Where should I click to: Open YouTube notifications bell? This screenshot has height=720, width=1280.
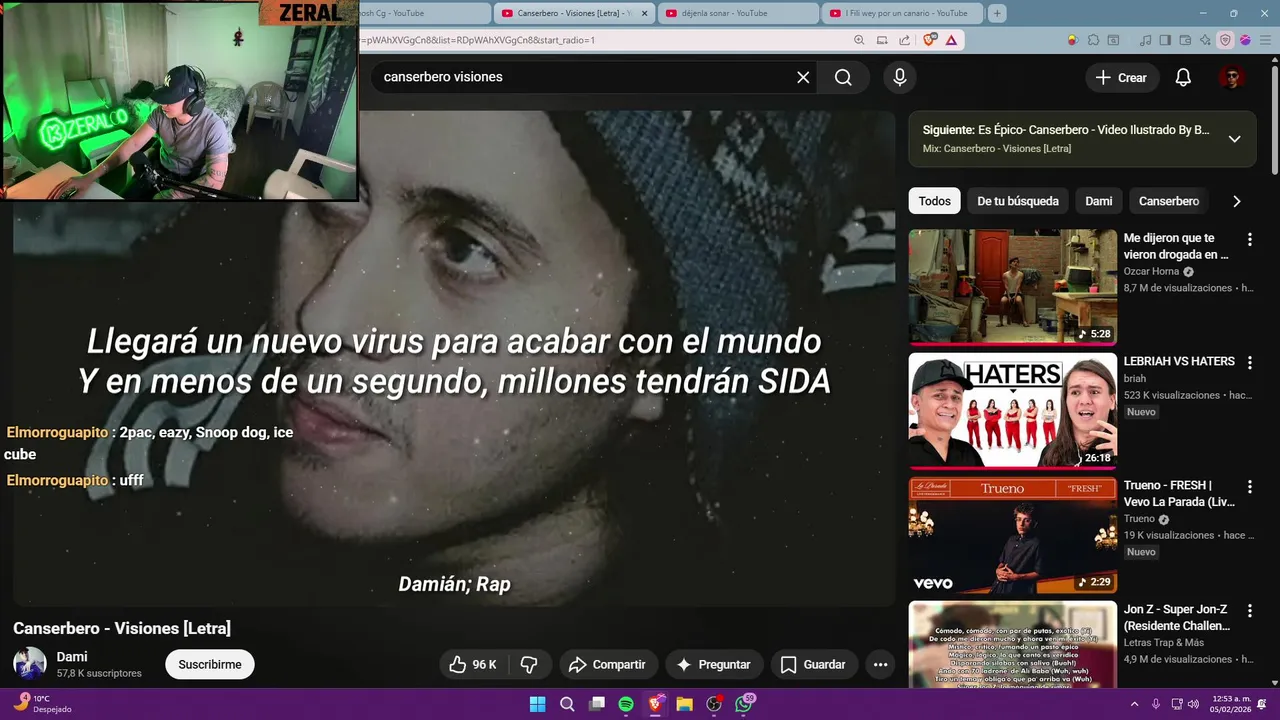coord(1183,77)
